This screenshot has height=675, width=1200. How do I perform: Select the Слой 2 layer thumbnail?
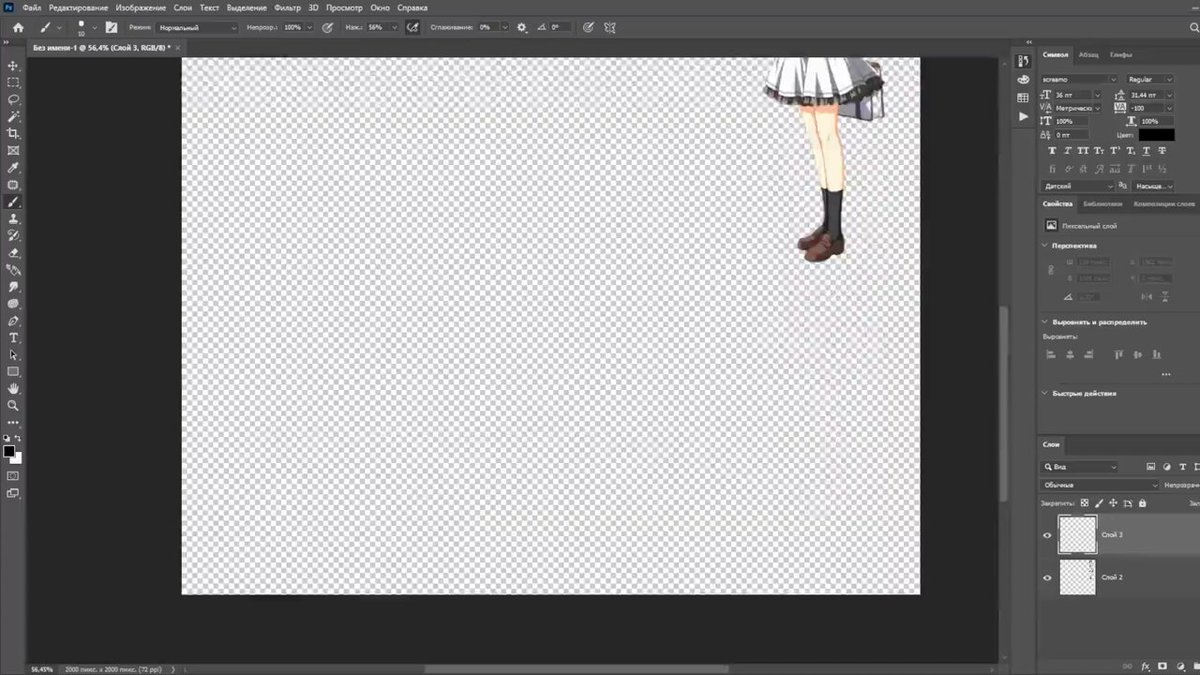point(1077,578)
